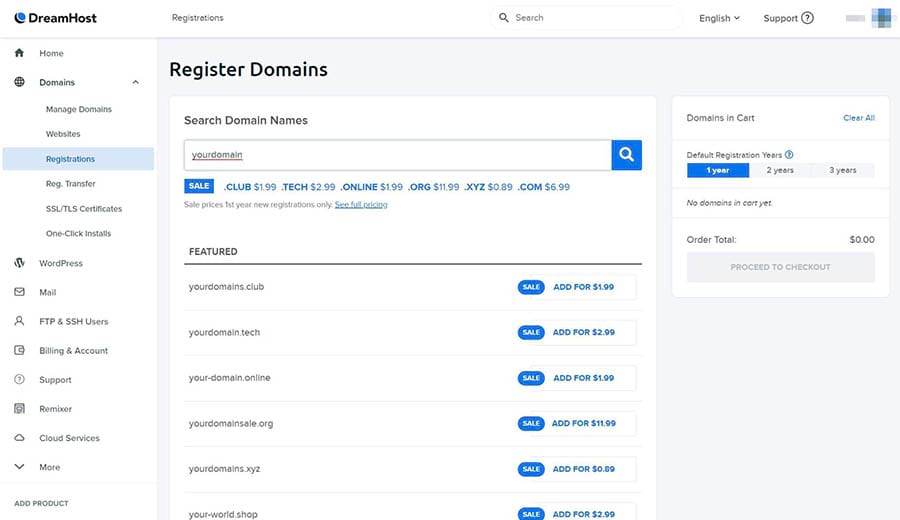Open Reg. Transfer in sidebar
900x520 pixels.
tap(71, 184)
